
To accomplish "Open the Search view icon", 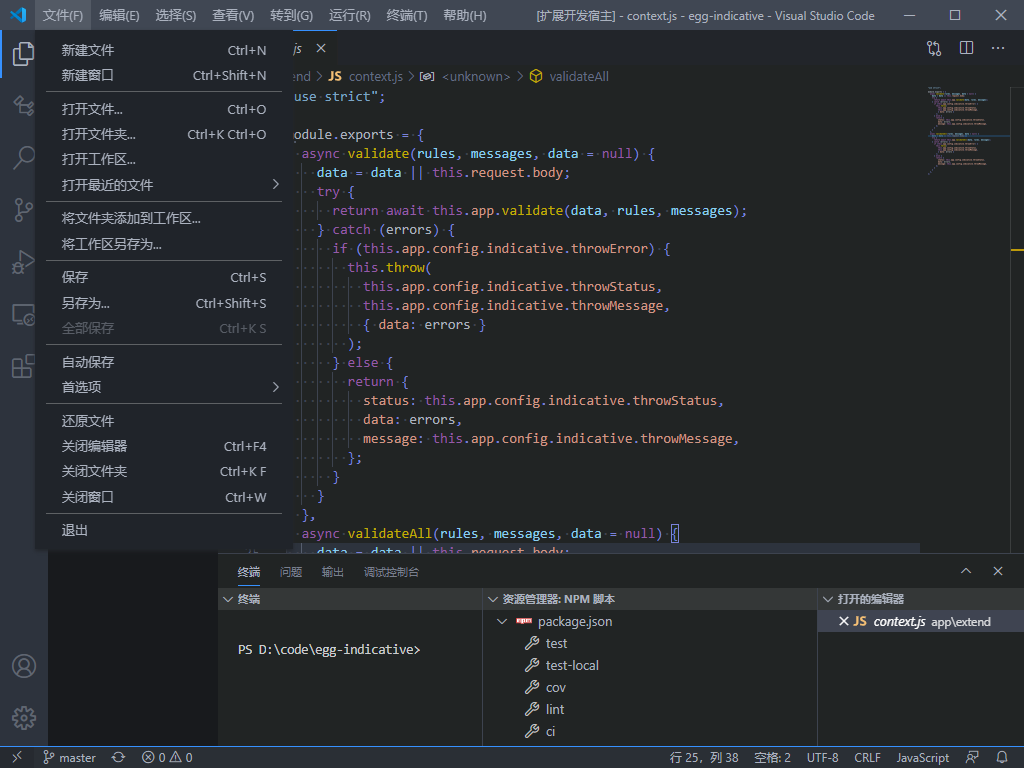I will [x=24, y=157].
